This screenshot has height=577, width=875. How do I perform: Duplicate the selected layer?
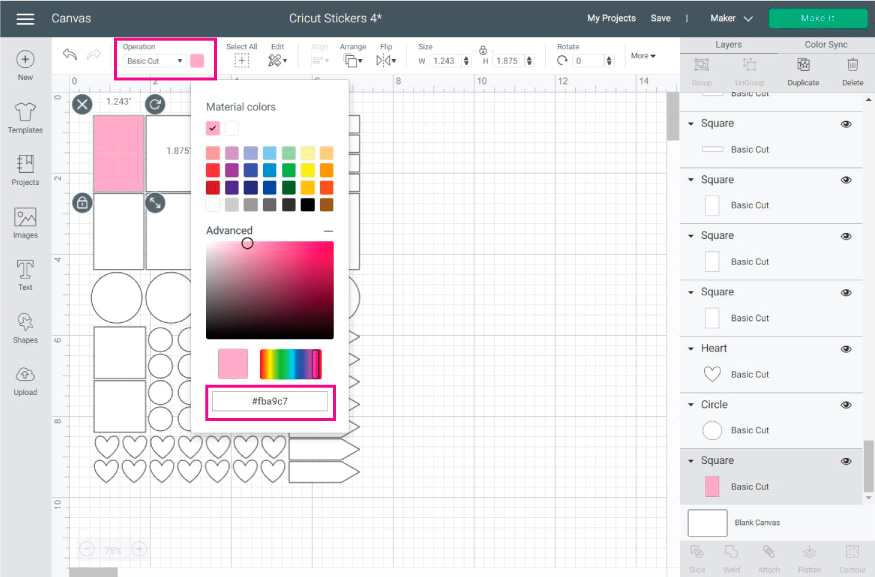803,71
